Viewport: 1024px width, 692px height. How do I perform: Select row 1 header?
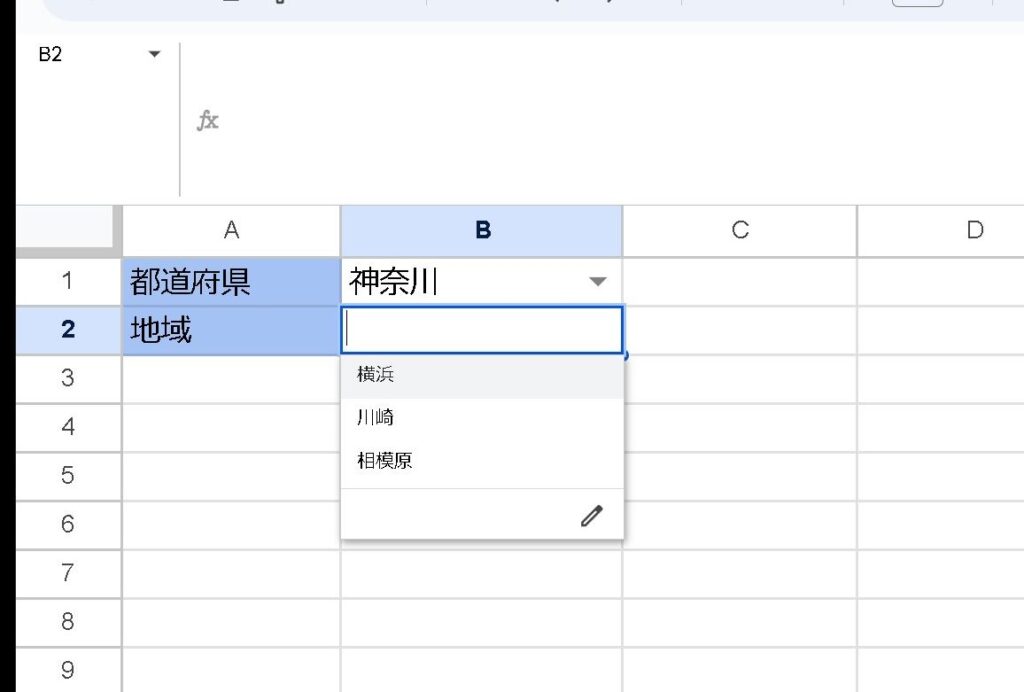[67, 281]
